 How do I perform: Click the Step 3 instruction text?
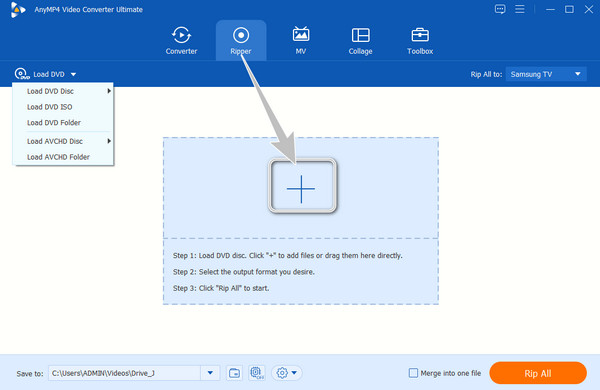tap(221, 288)
